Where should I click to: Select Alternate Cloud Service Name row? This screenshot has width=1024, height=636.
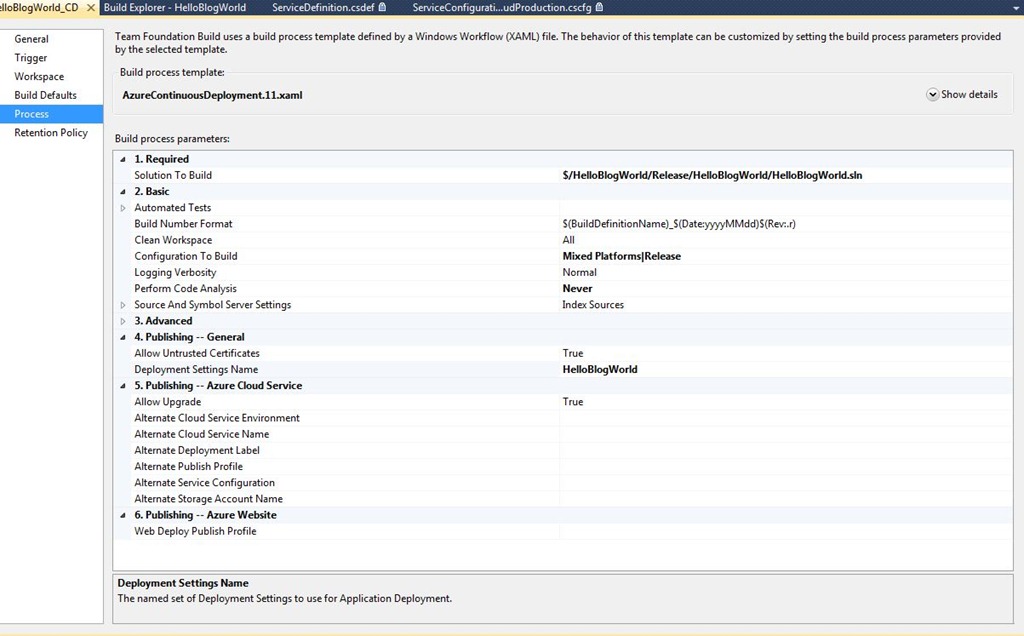pyautogui.click(x=201, y=434)
